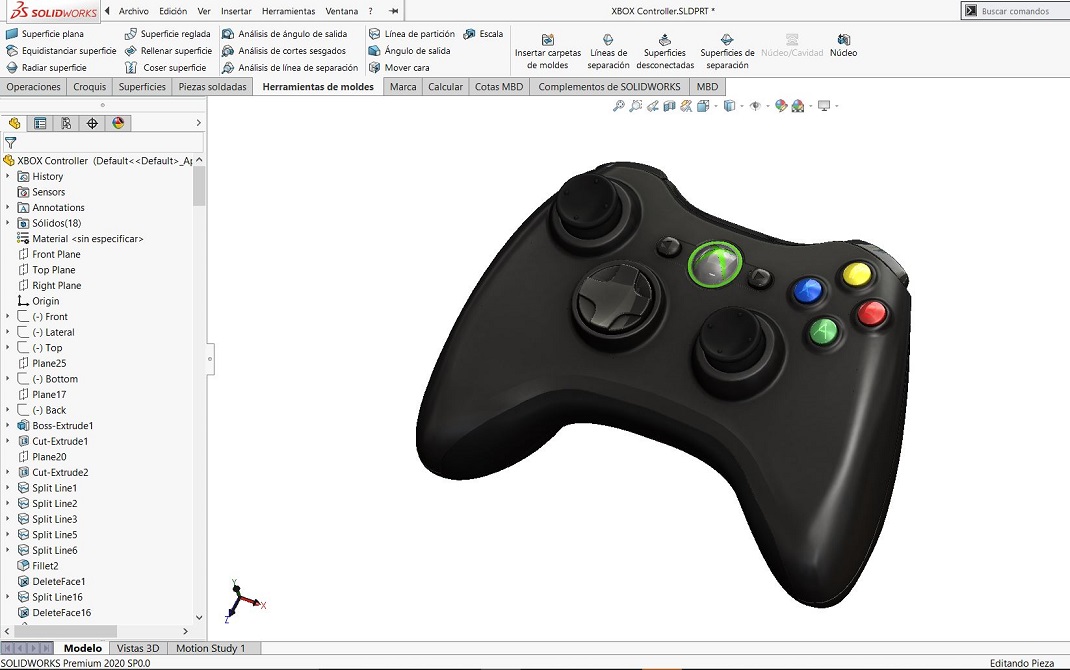Viewport: 1070px width, 670px height.
Task: Click Superficies de separación button
Action: coord(727,52)
